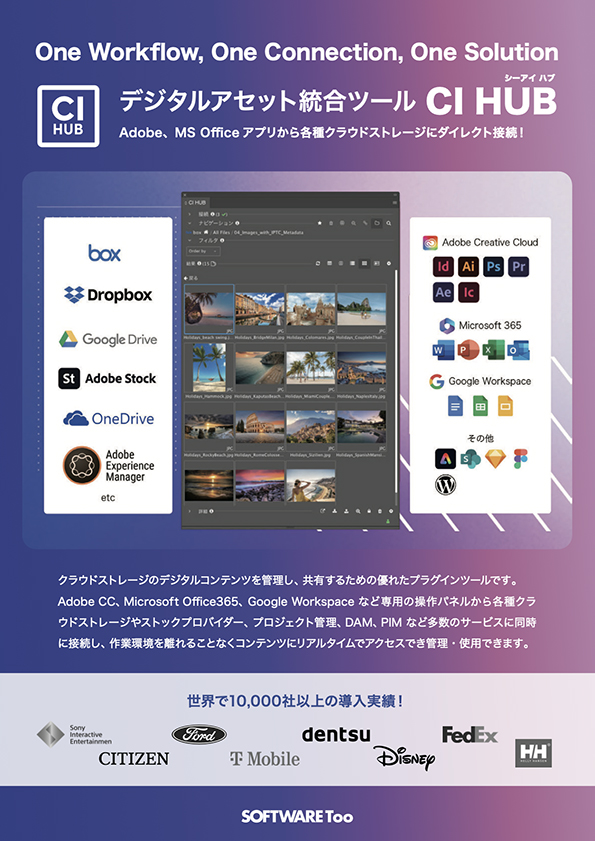Click the Figma icon
This screenshot has height=841, width=595.
click(x=520, y=459)
